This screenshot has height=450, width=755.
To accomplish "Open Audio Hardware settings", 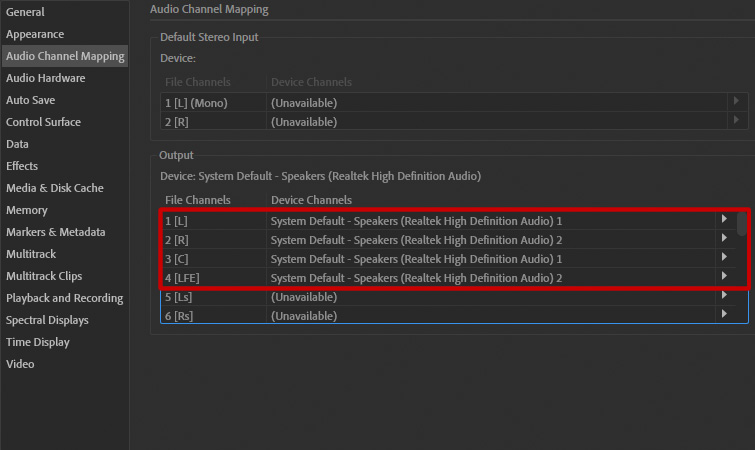I will point(45,78).
